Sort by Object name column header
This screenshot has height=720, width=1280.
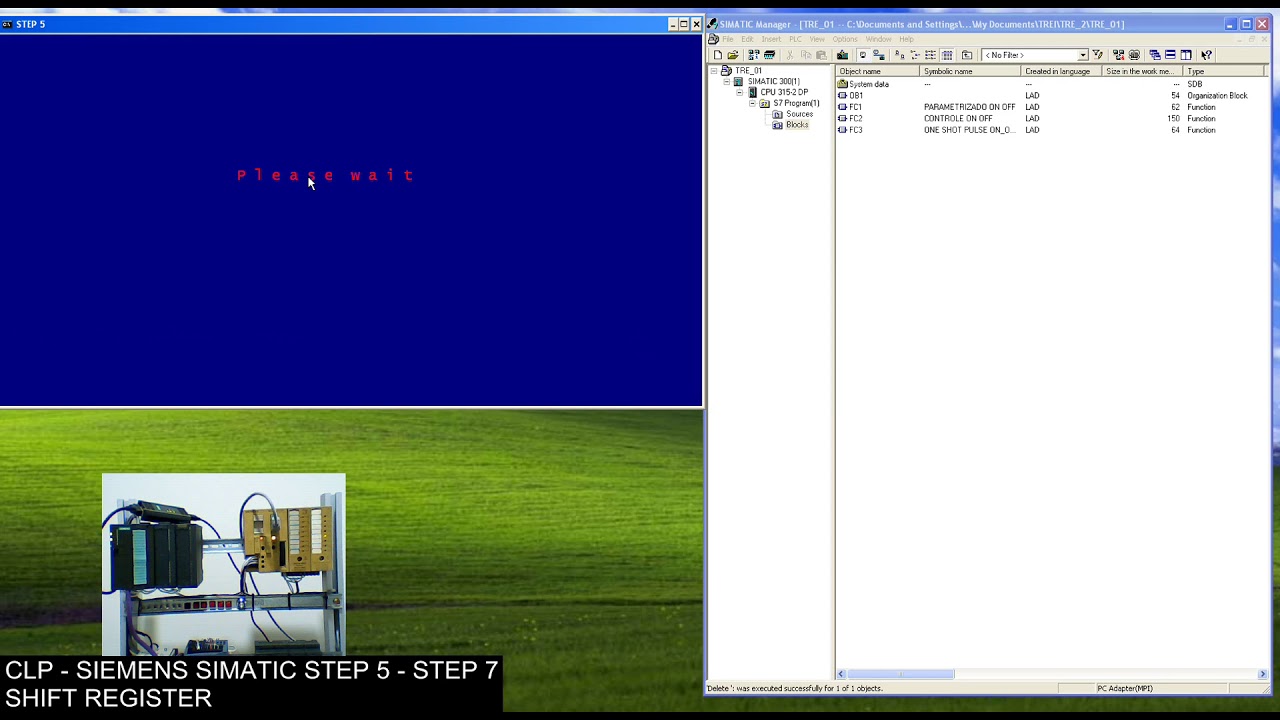[x=878, y=72]
